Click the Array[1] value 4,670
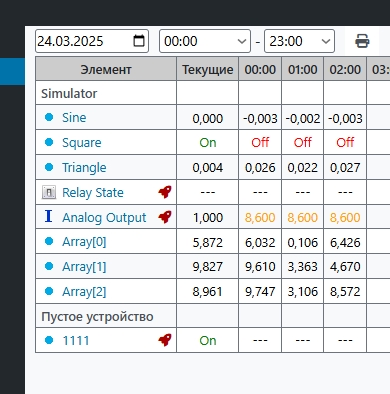Viewport: 390px width, 394px height. tap(345, 266)
